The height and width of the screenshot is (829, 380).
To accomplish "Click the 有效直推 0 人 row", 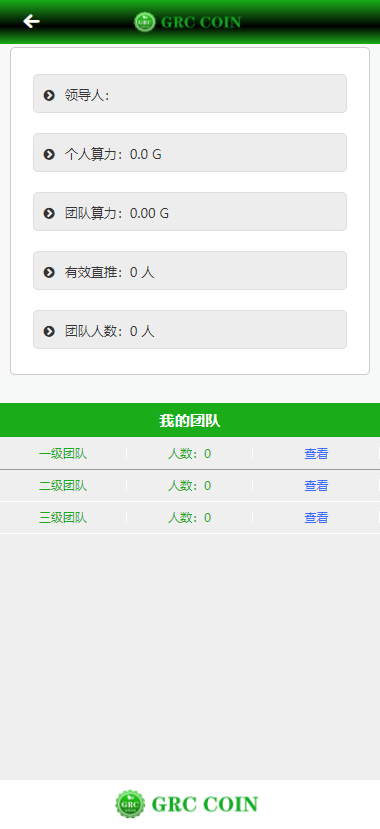I will [190, 271].
